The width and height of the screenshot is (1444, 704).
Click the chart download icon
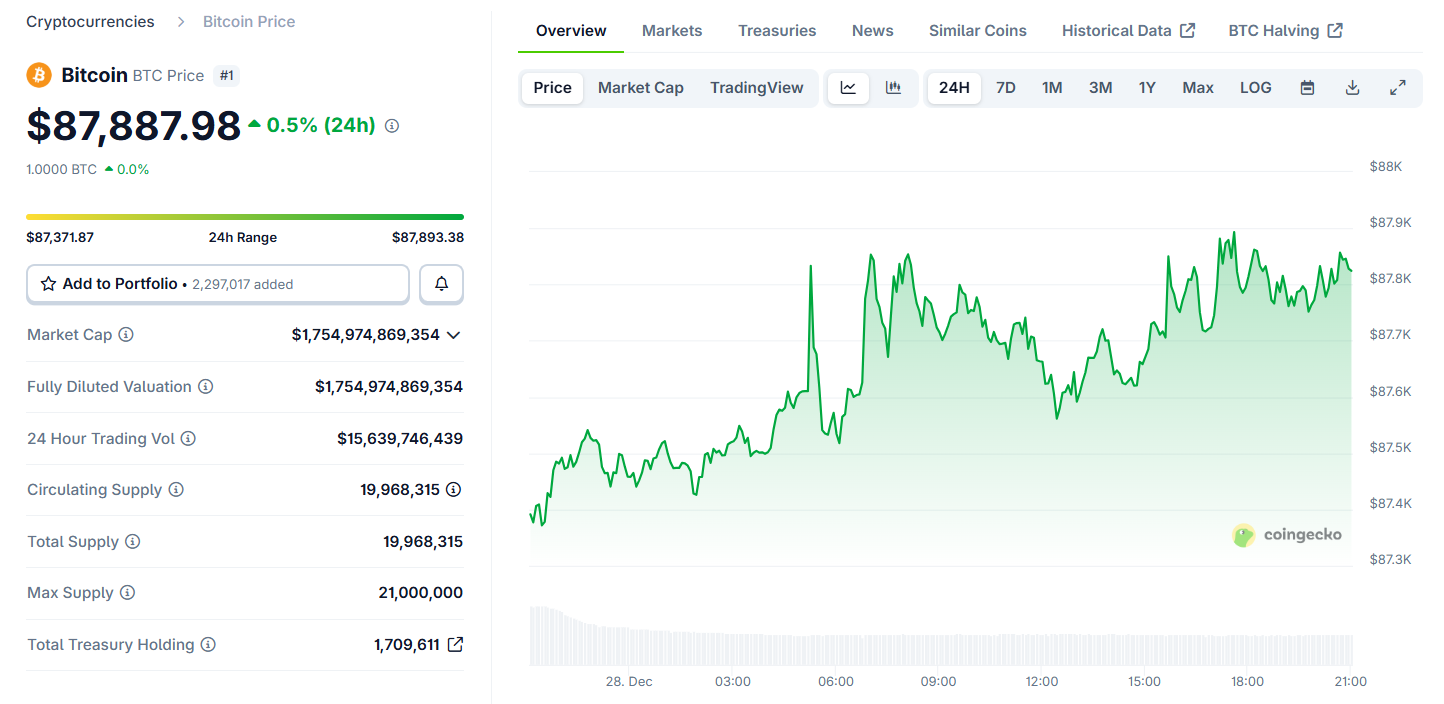coord(1352,88)
